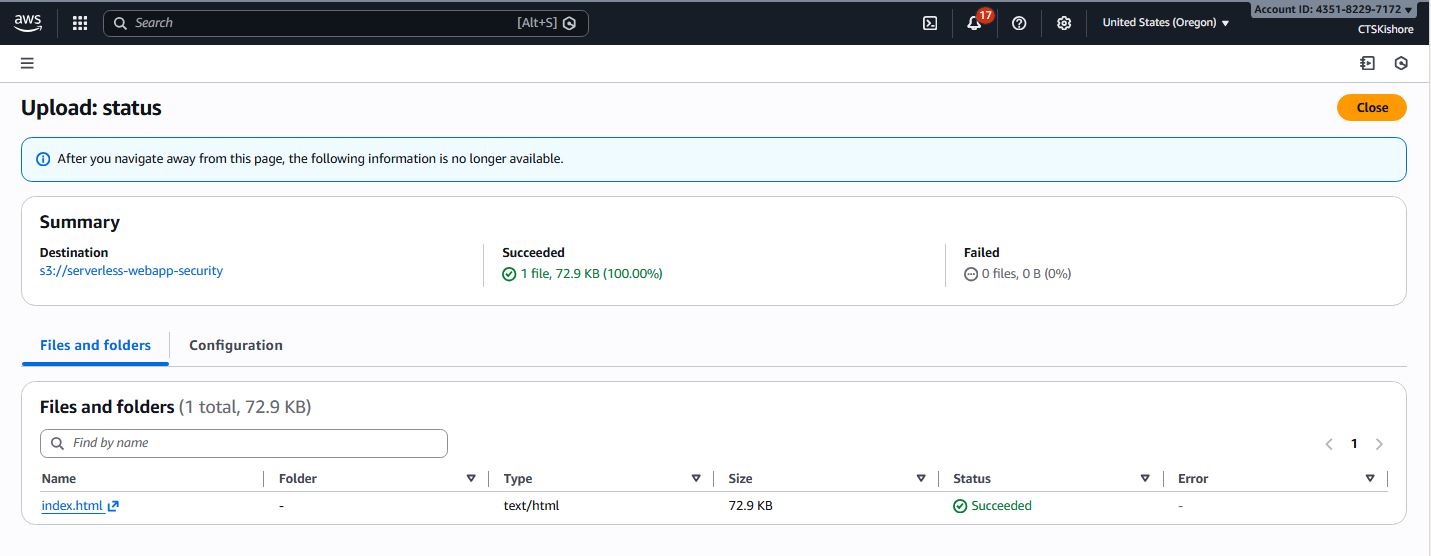Viewport: 1431px width, 556px height.
Task: Select the Files and folders tab
Action: pyautogui.click(x=95, y=345)
